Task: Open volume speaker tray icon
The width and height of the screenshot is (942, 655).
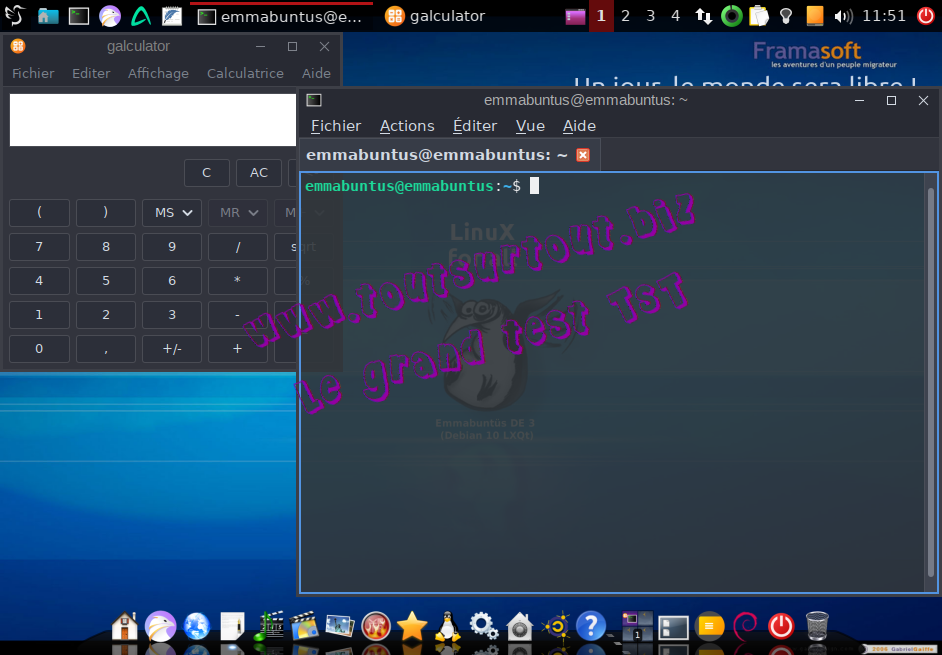Action: tap(843, 16)
